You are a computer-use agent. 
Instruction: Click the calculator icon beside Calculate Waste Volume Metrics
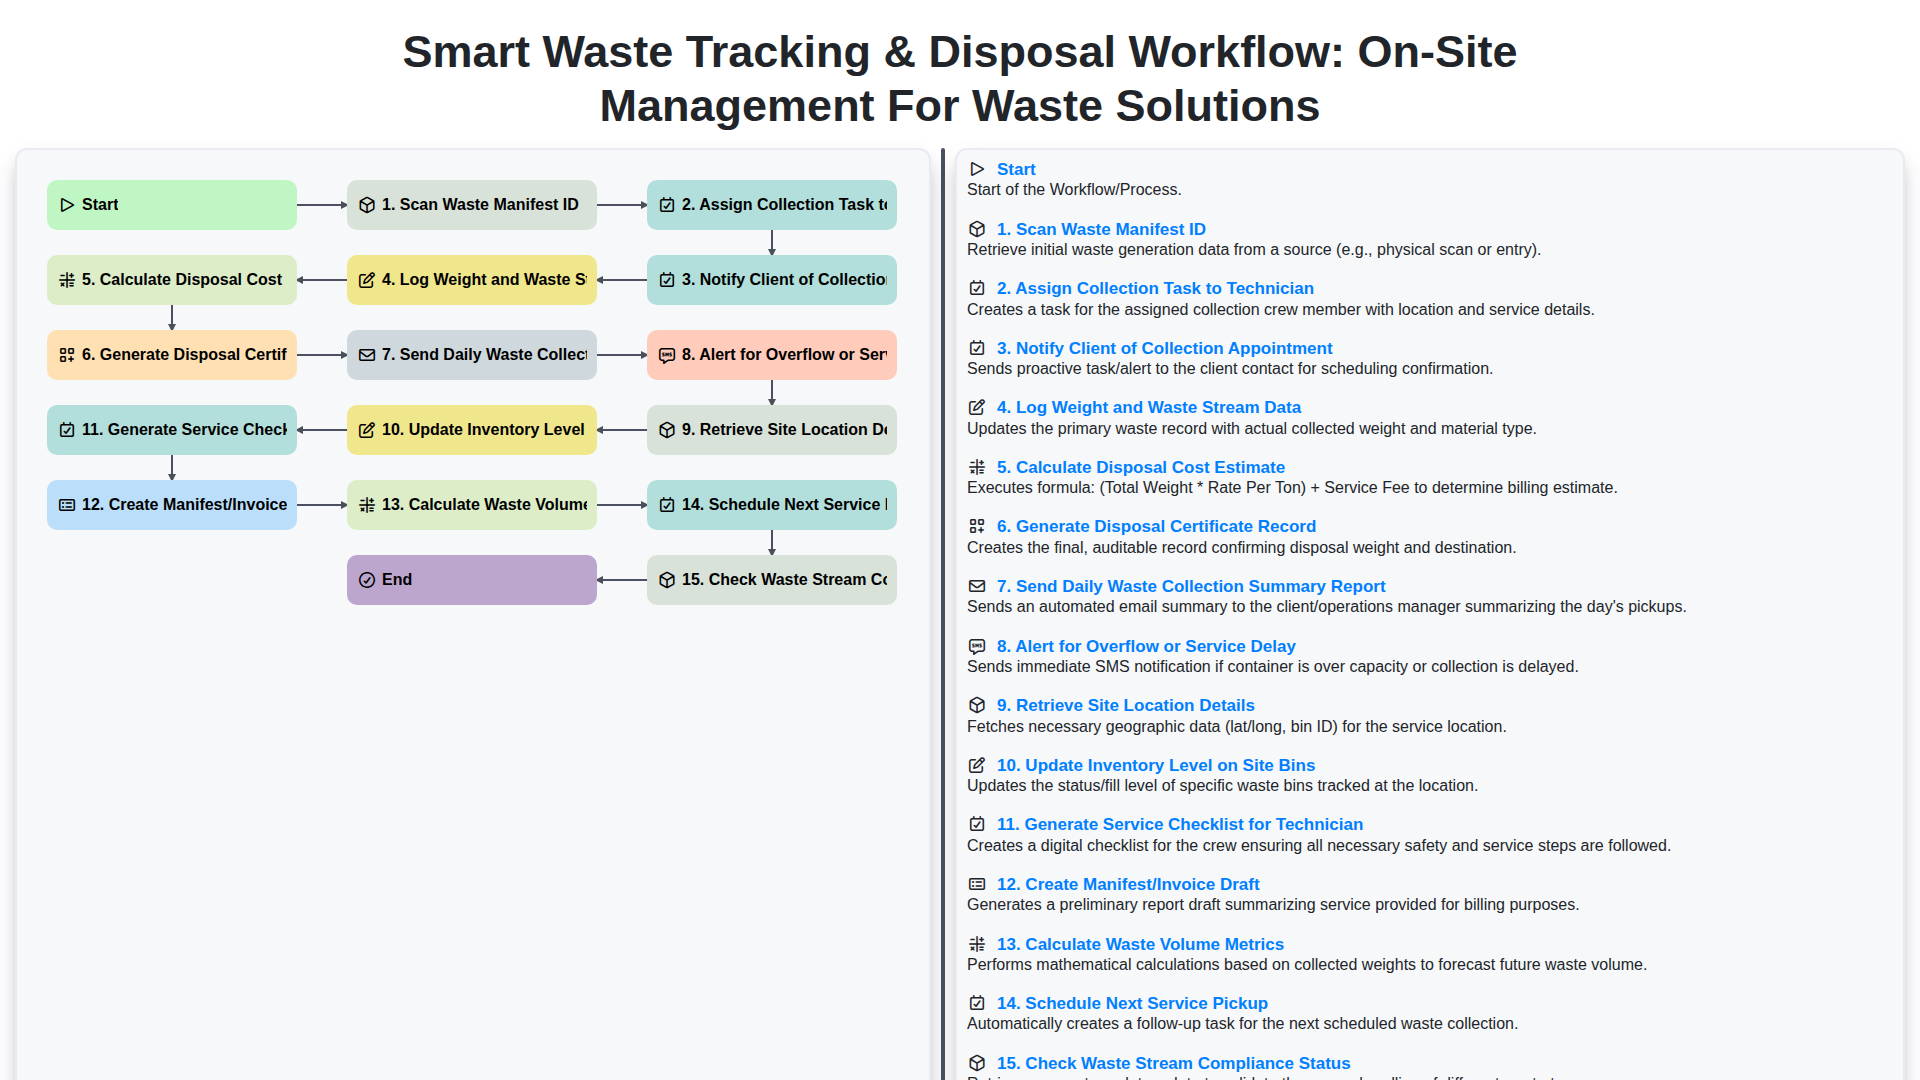[x=366, y=505]
